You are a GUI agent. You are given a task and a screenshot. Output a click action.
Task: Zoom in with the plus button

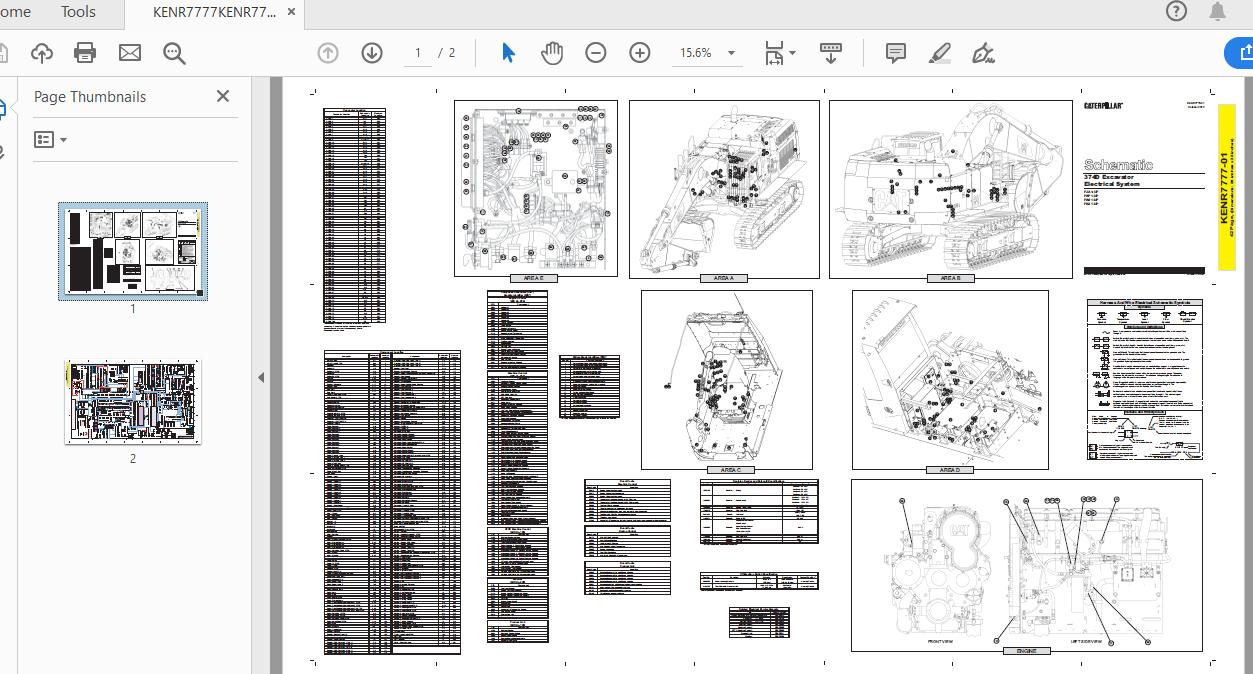(x=640, y=53)
